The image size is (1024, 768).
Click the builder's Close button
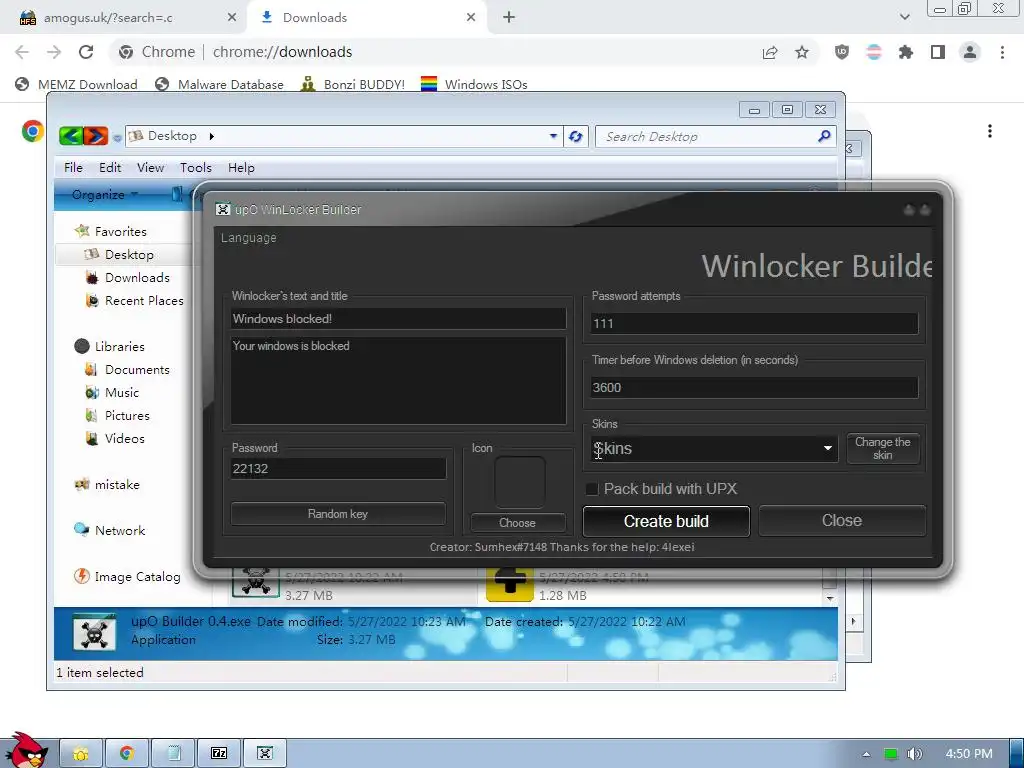click(842, 520)
